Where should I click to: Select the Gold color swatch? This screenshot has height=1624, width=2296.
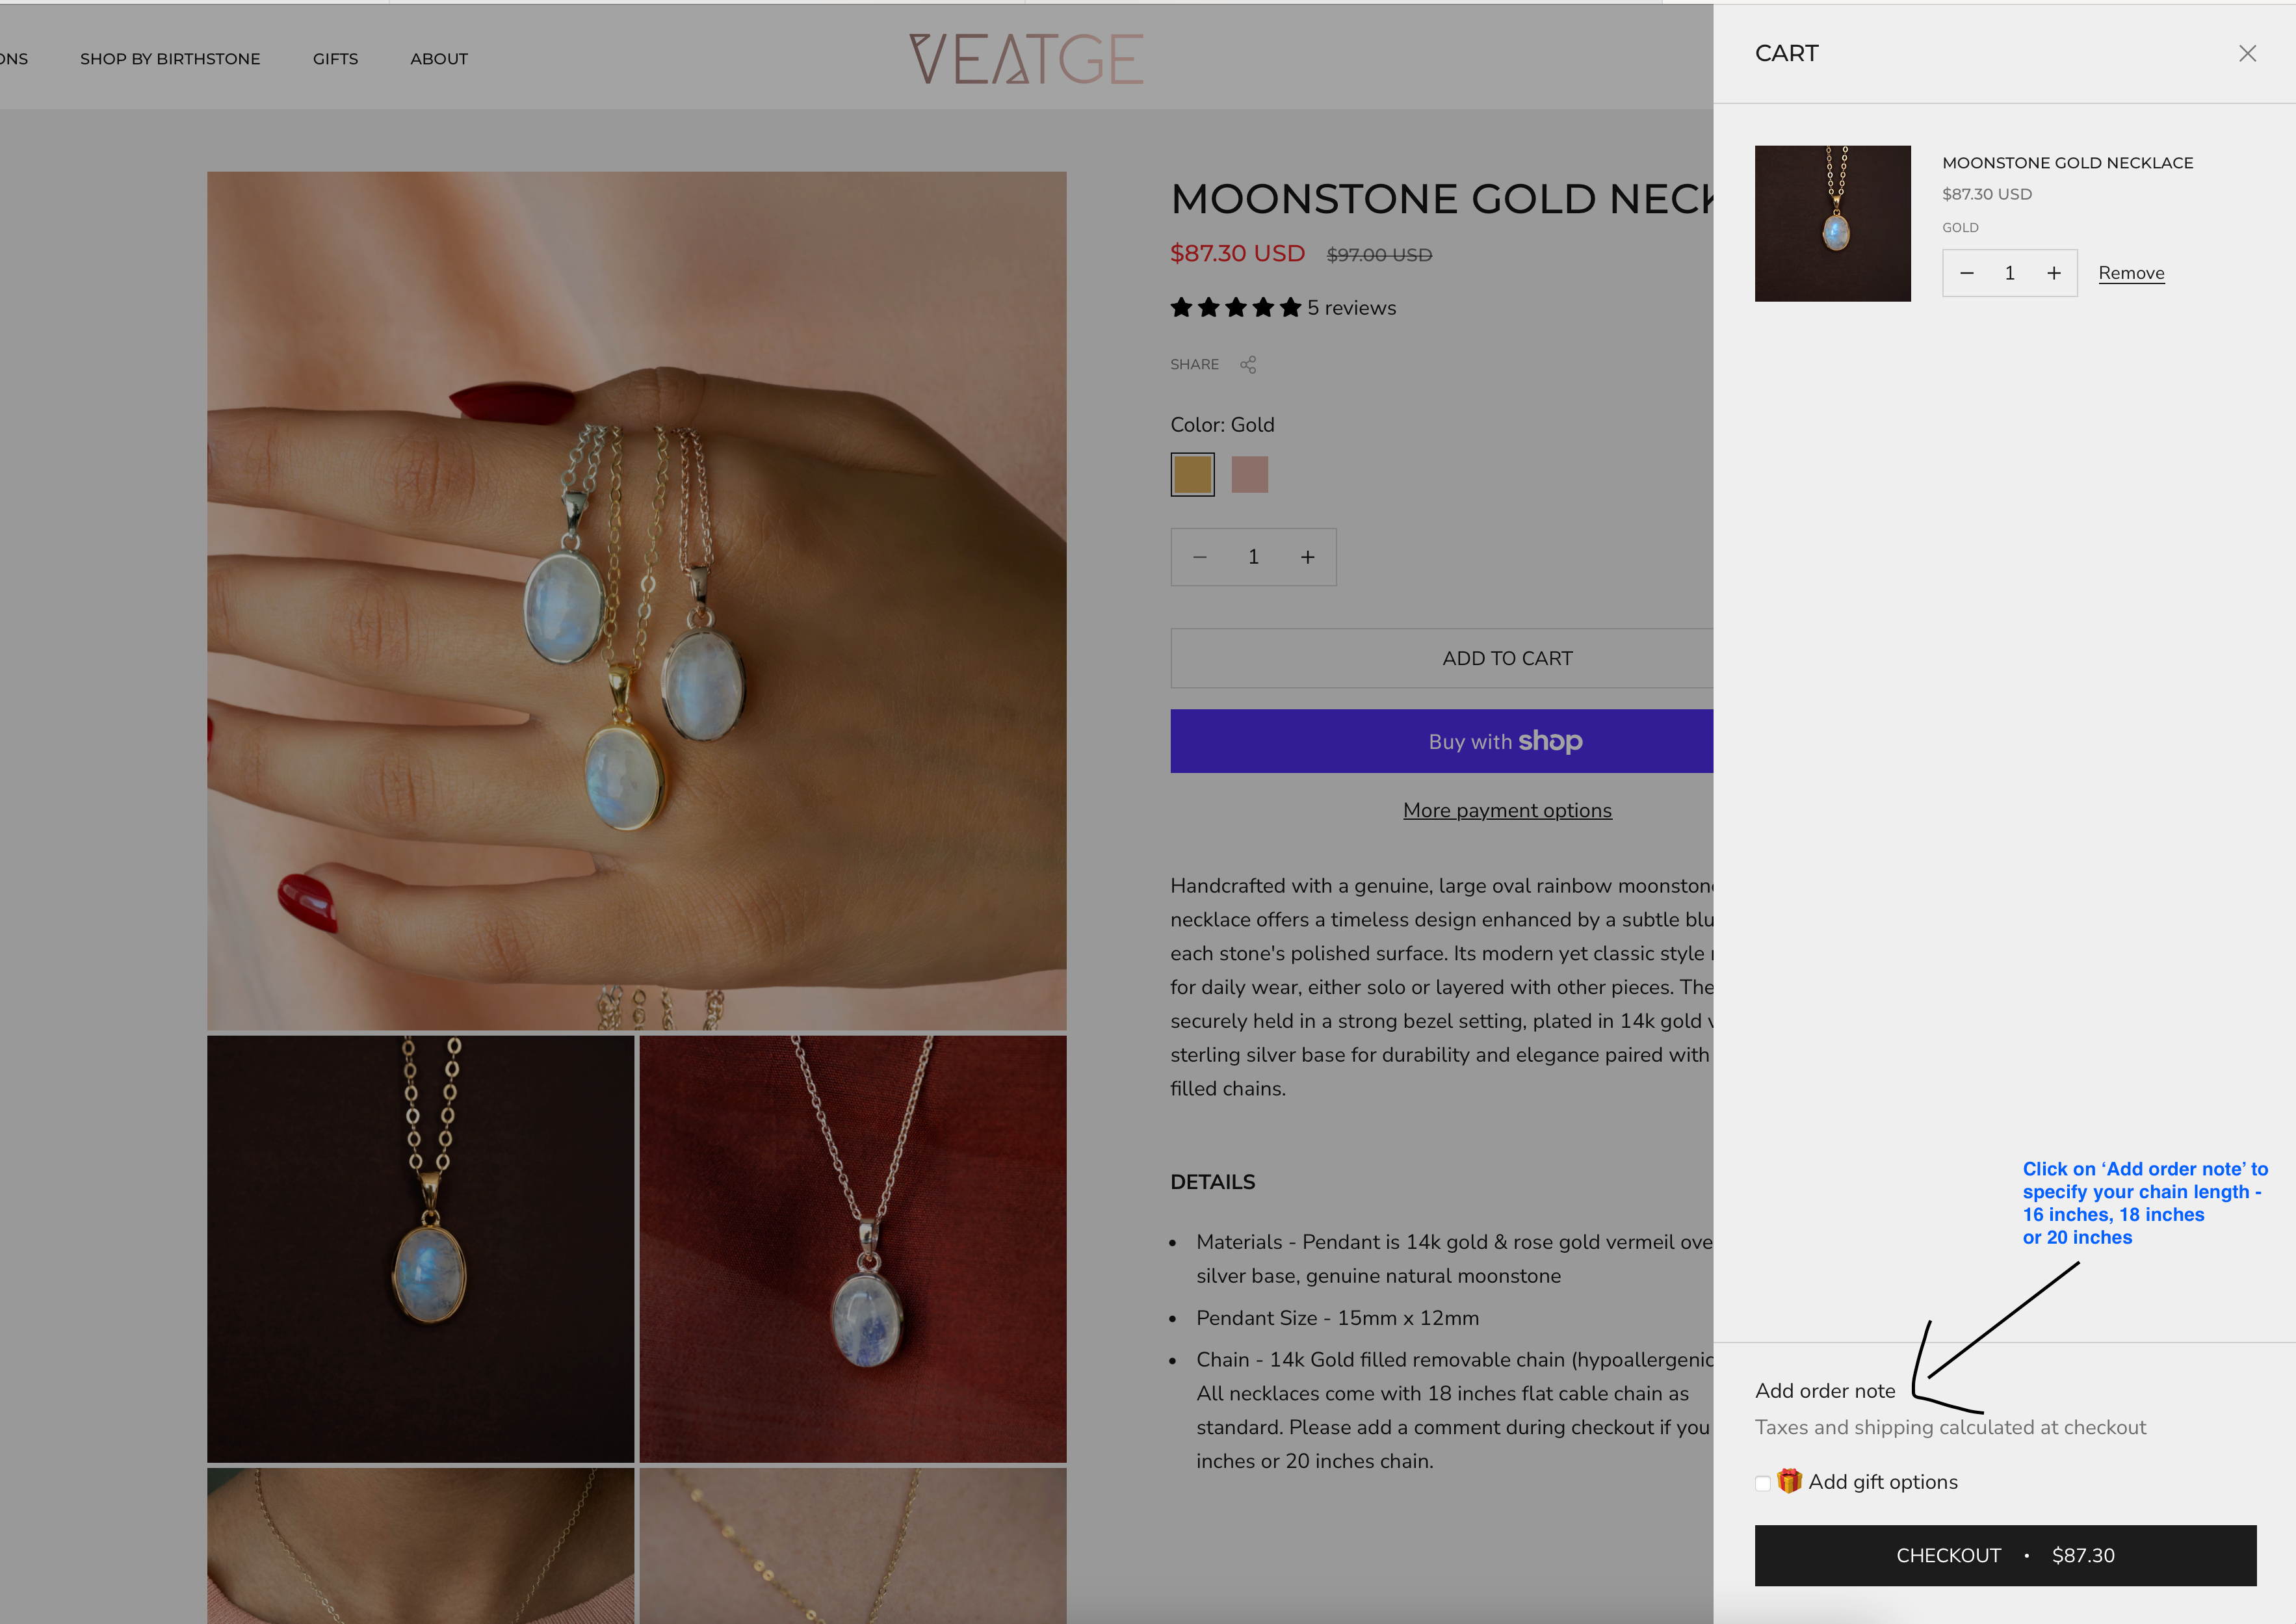[x=1192, y=475]
